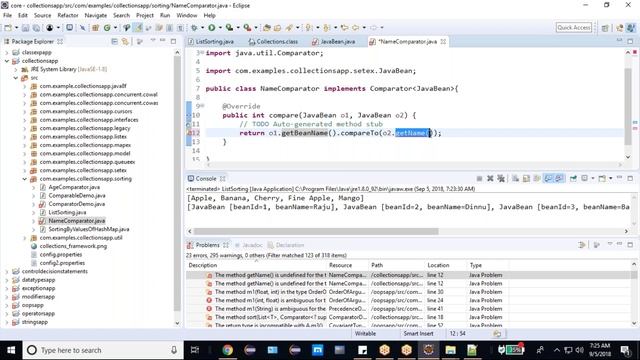Open the Navigate menu
This screenshot has width=640, height=360.
click(96, 16)
